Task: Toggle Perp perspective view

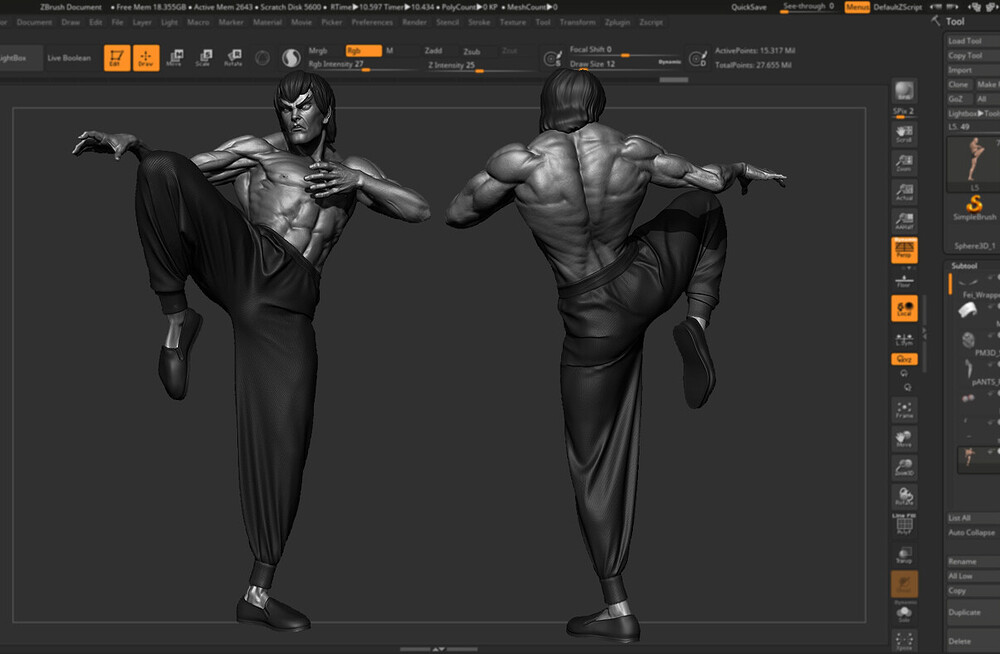Action: [x=904, y=250]
